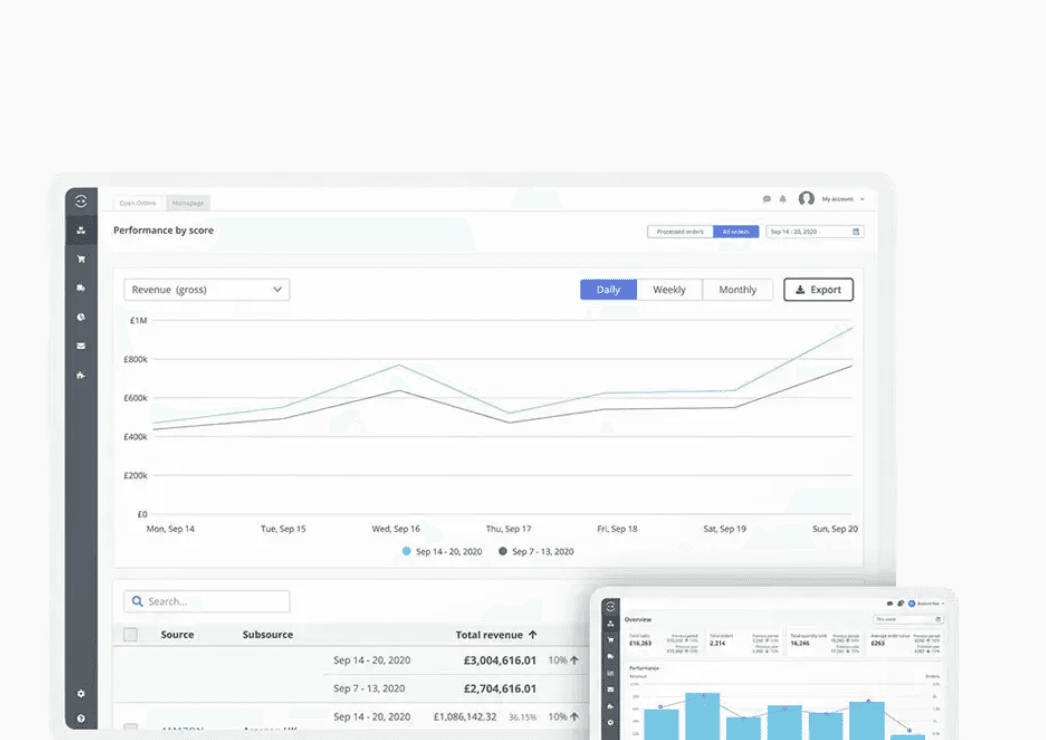
Task: Click the £2,704,616.01 revenue value
Action: (x=500, y=689)
